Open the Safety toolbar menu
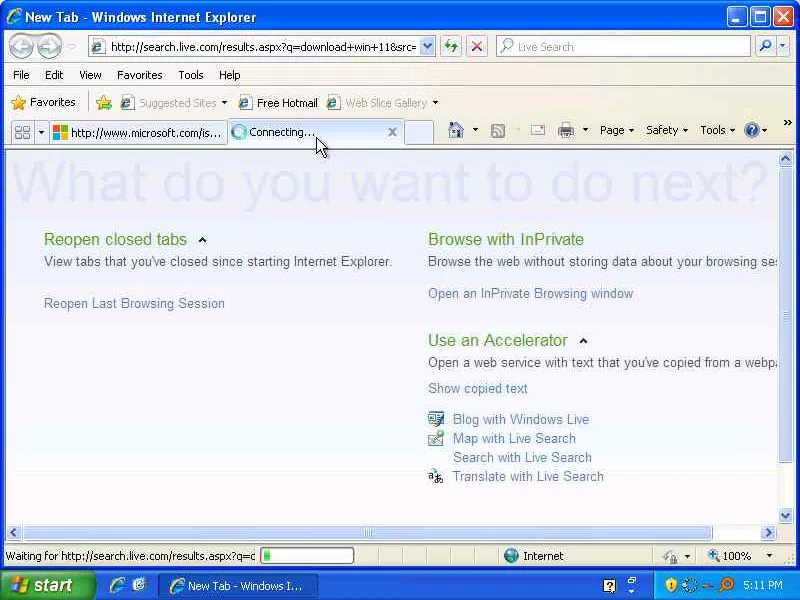This screenshot has width=800, height=600. (x=666, y=130)
